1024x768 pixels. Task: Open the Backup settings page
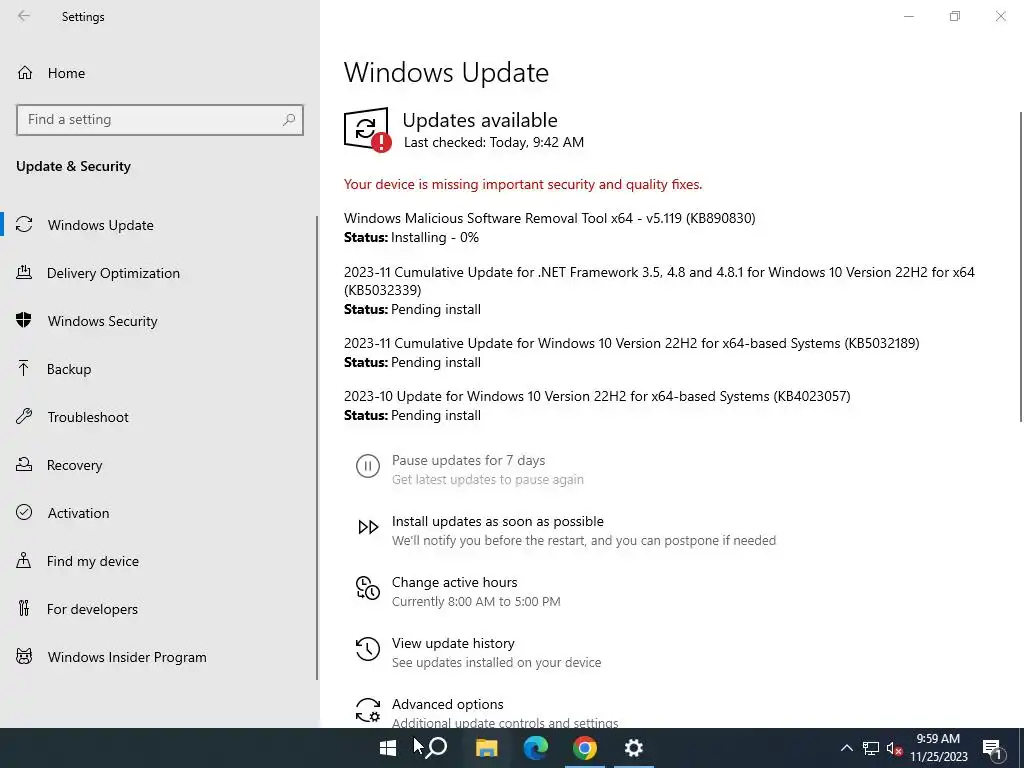point(69,369)
